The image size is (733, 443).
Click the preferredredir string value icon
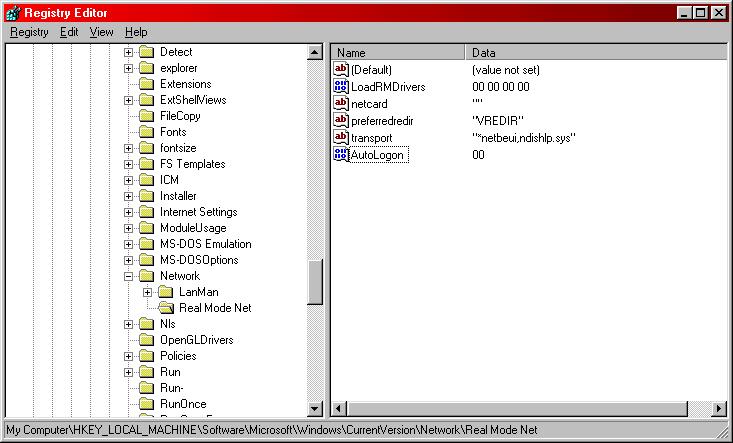tap(341, 121)
